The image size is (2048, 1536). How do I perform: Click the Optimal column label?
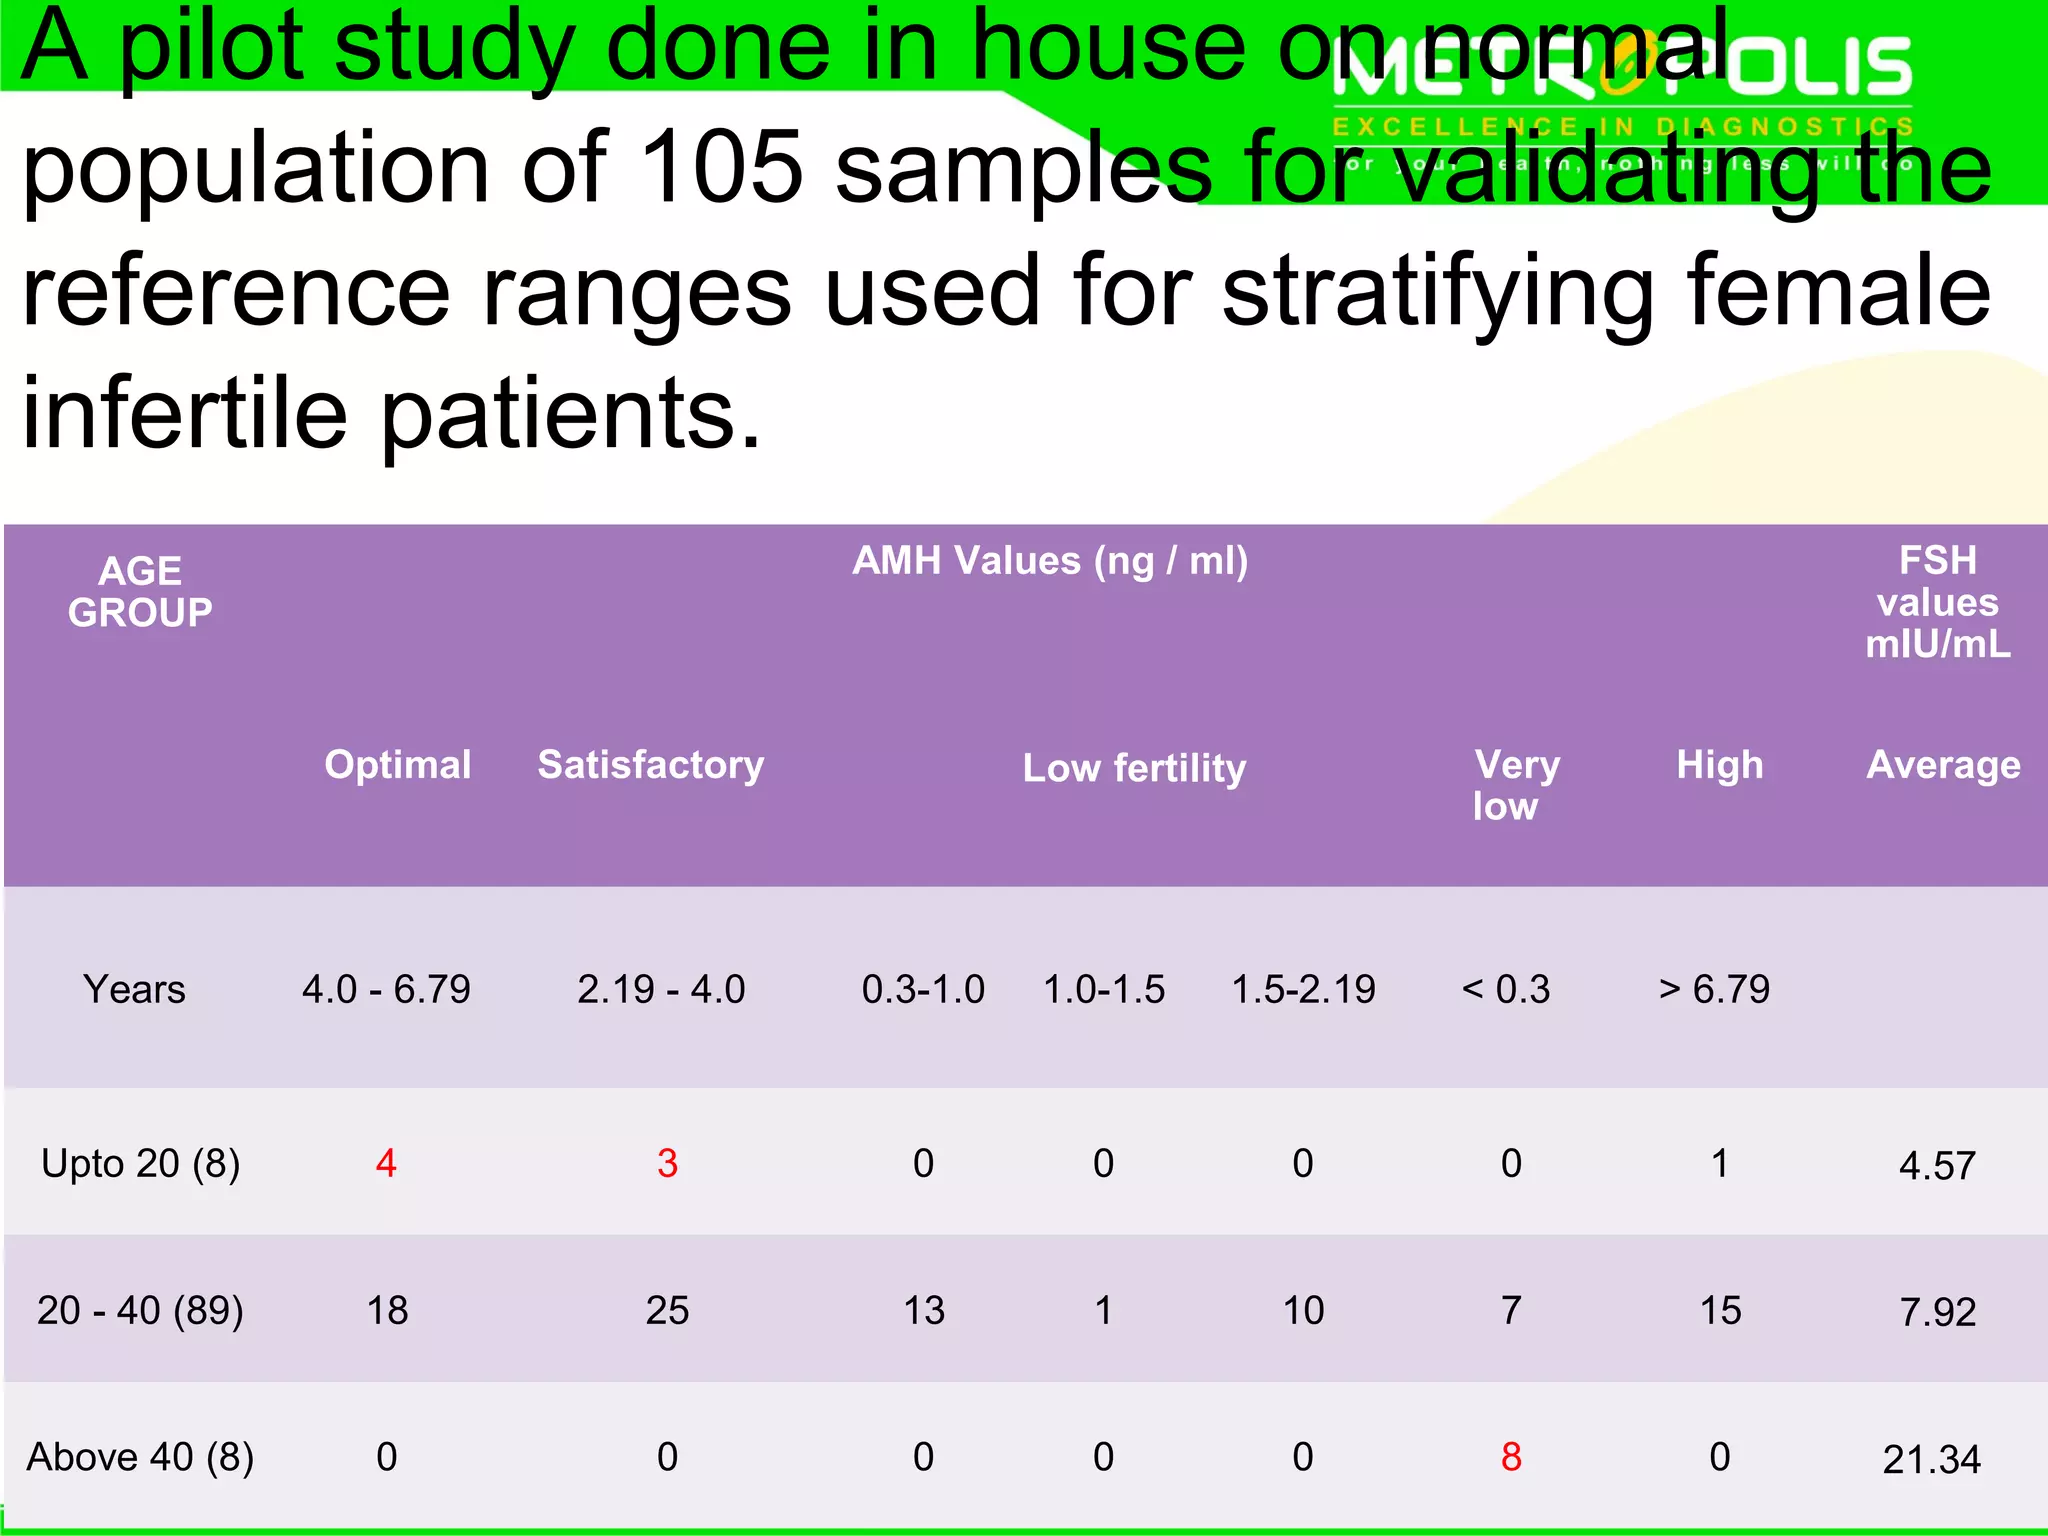pyautogui.click(x=398, y=765)
